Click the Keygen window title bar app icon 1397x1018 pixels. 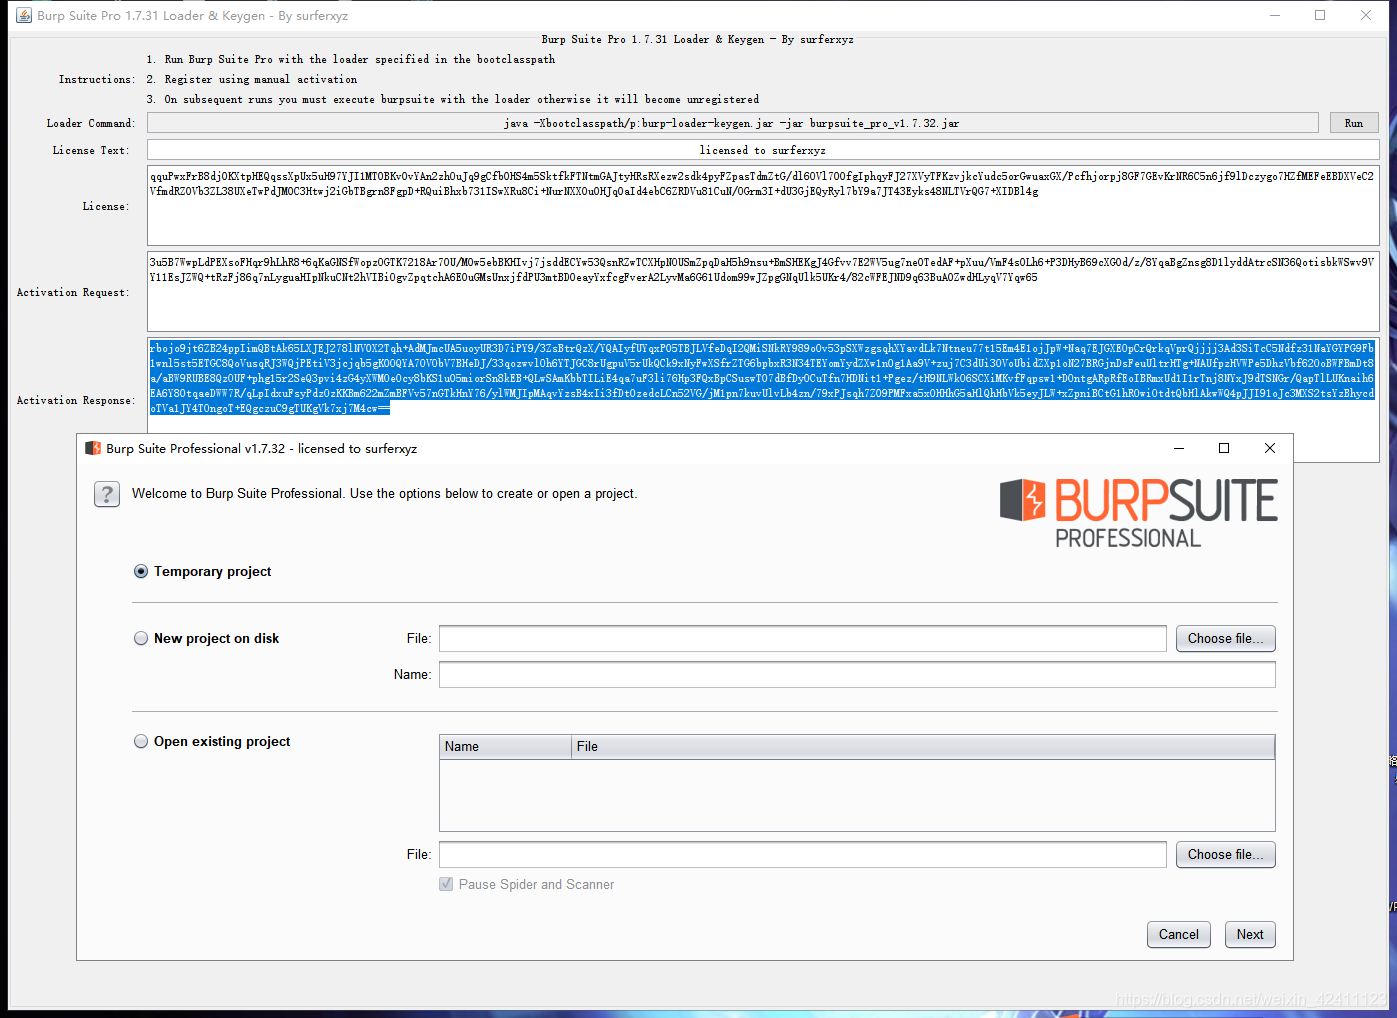pyautogui.click(x=23, y=15)
